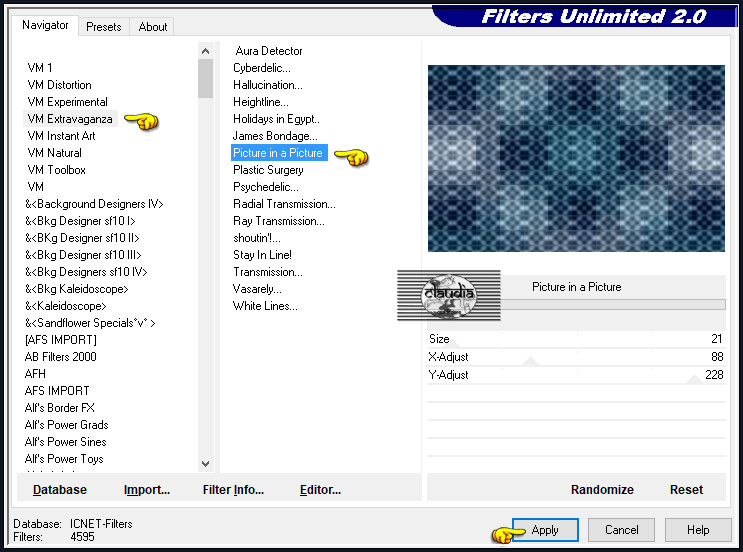
Task: Choose the Hallucination... filter
Action: pos(268,85)
